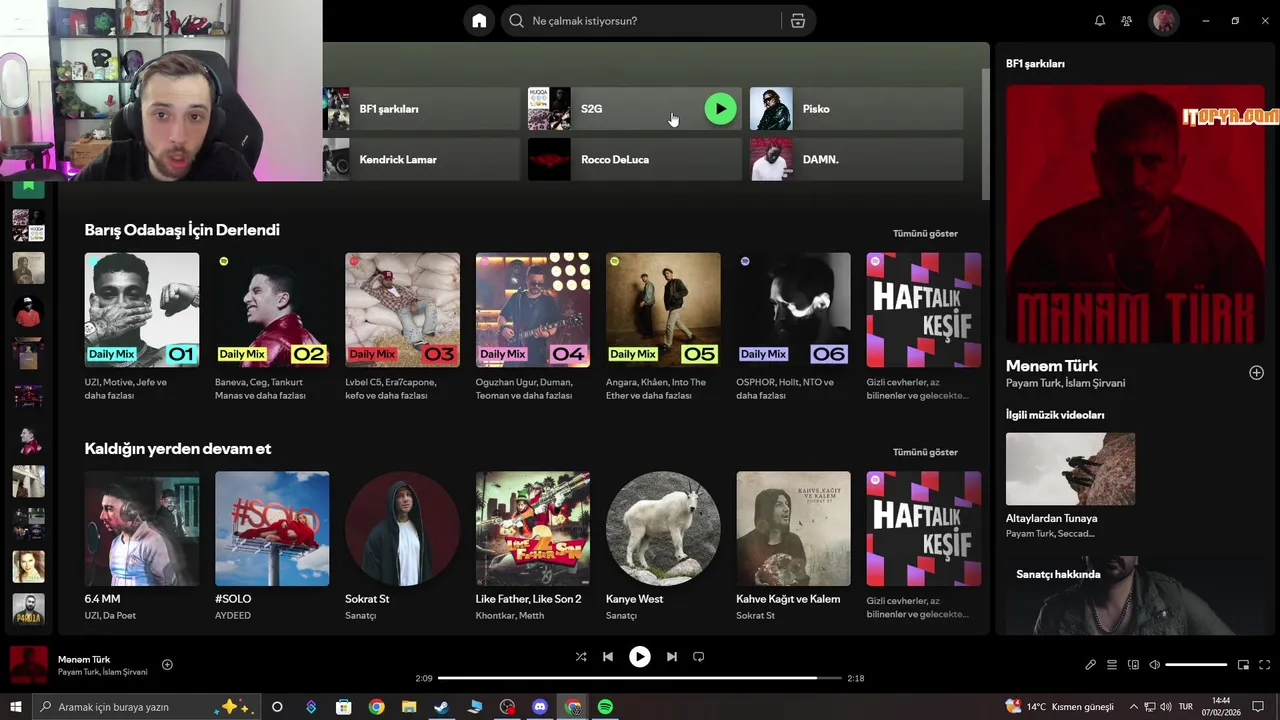Open the #SOLO album card
The width and height of the screenshot is (1280, 720).
tap(272, 546)
